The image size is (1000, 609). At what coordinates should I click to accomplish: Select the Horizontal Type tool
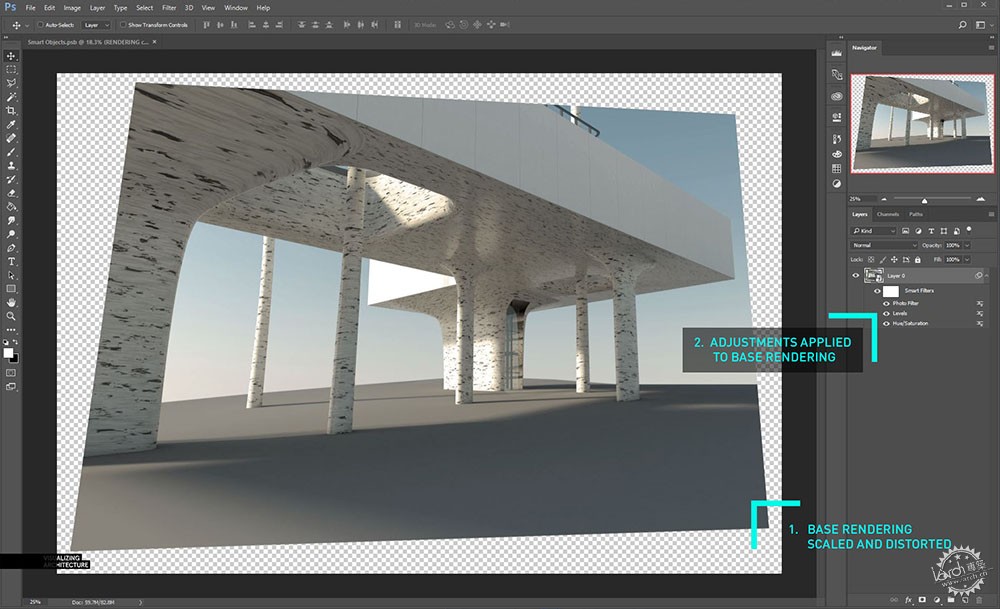[x=11, y=261]
